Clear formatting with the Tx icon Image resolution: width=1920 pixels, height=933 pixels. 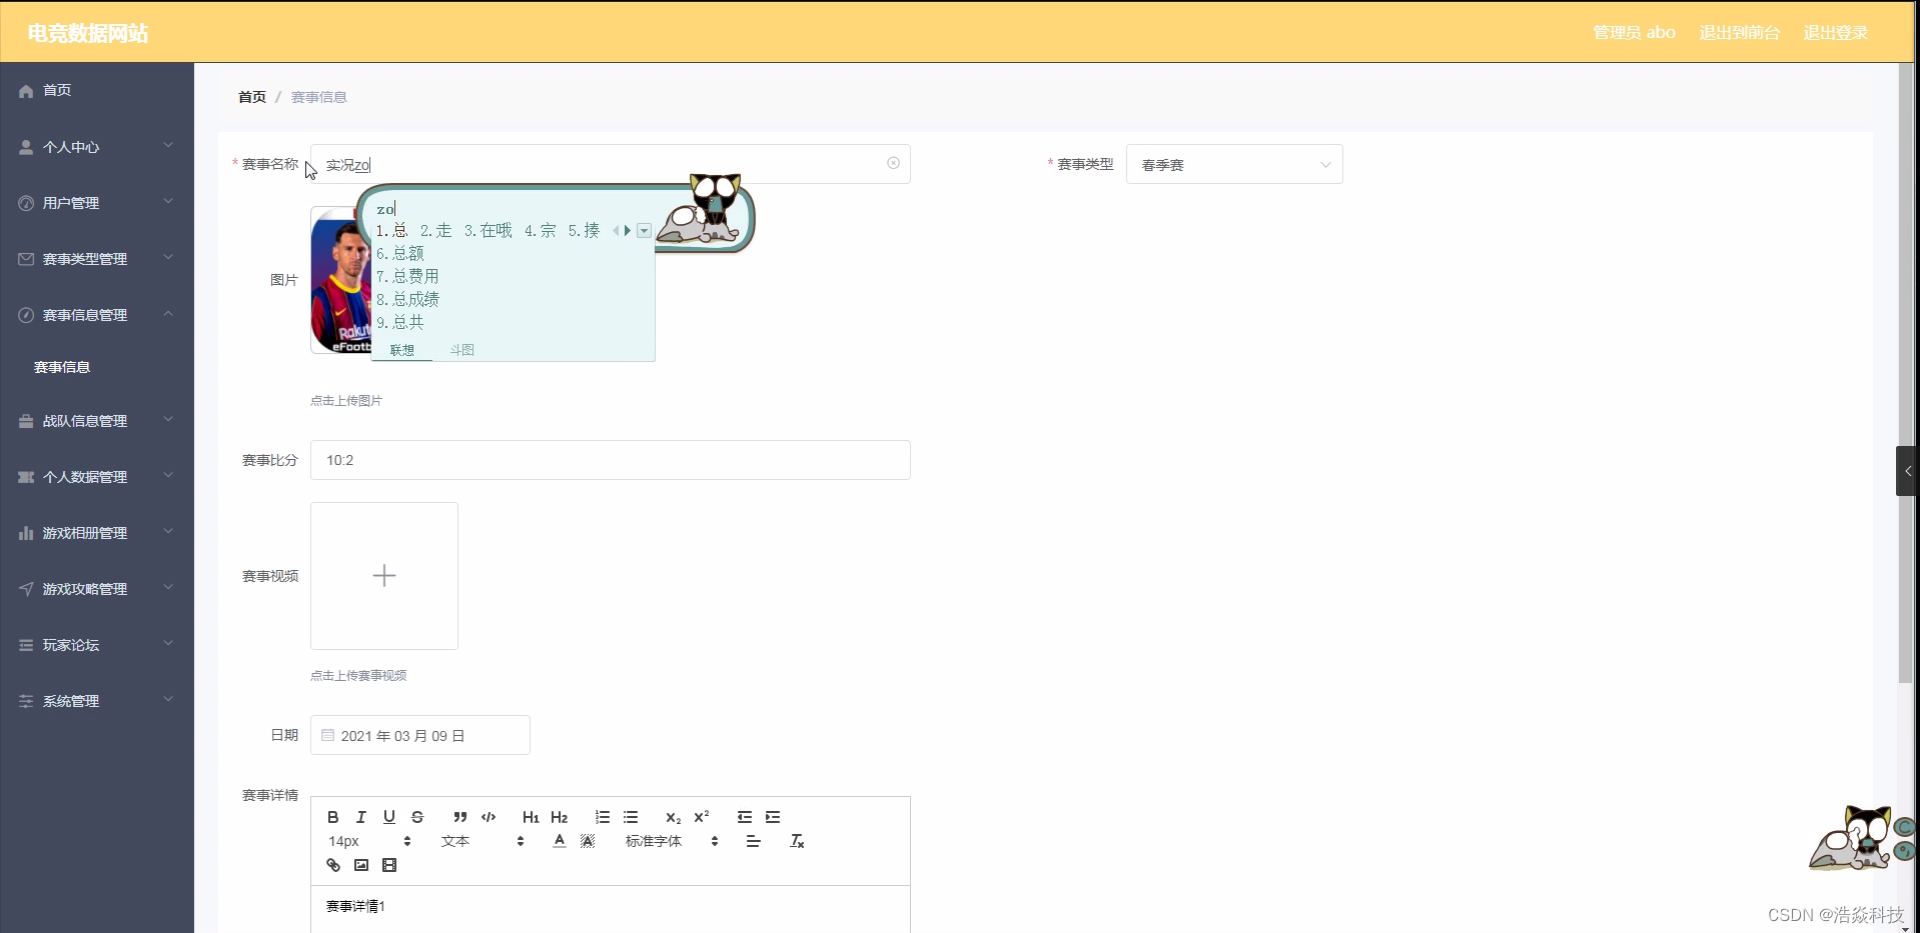797,841
